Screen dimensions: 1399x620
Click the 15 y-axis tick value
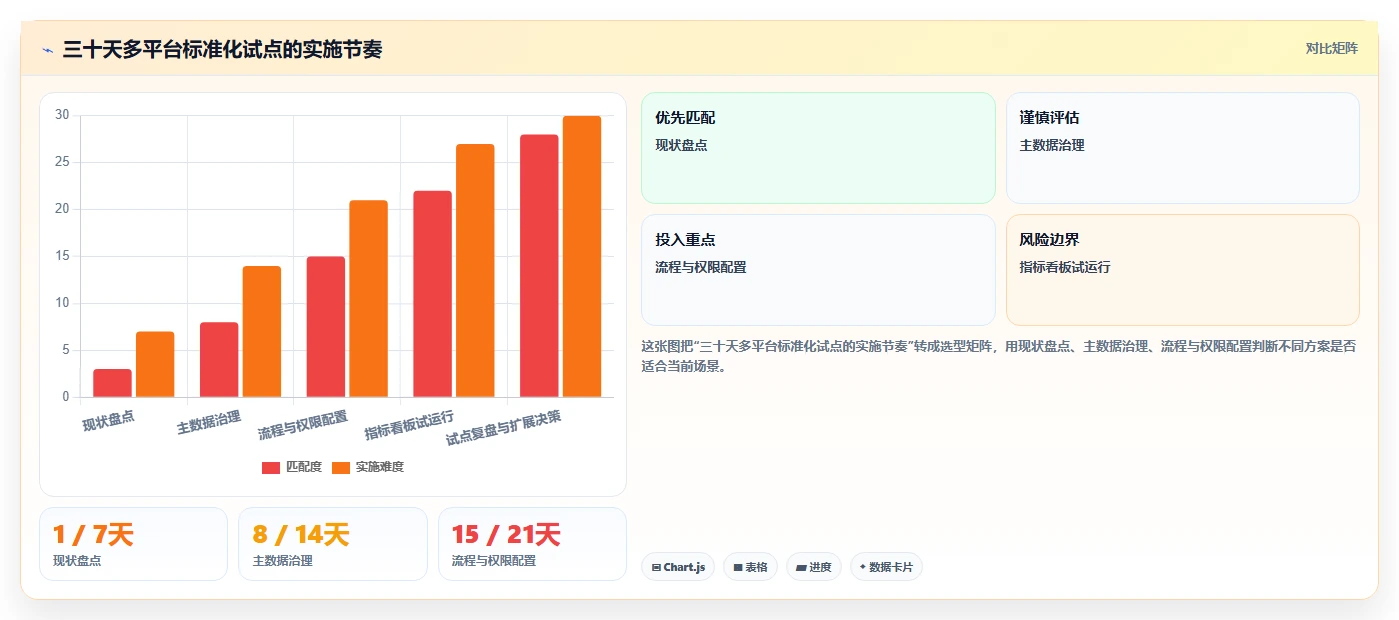(x=62, y=256)
